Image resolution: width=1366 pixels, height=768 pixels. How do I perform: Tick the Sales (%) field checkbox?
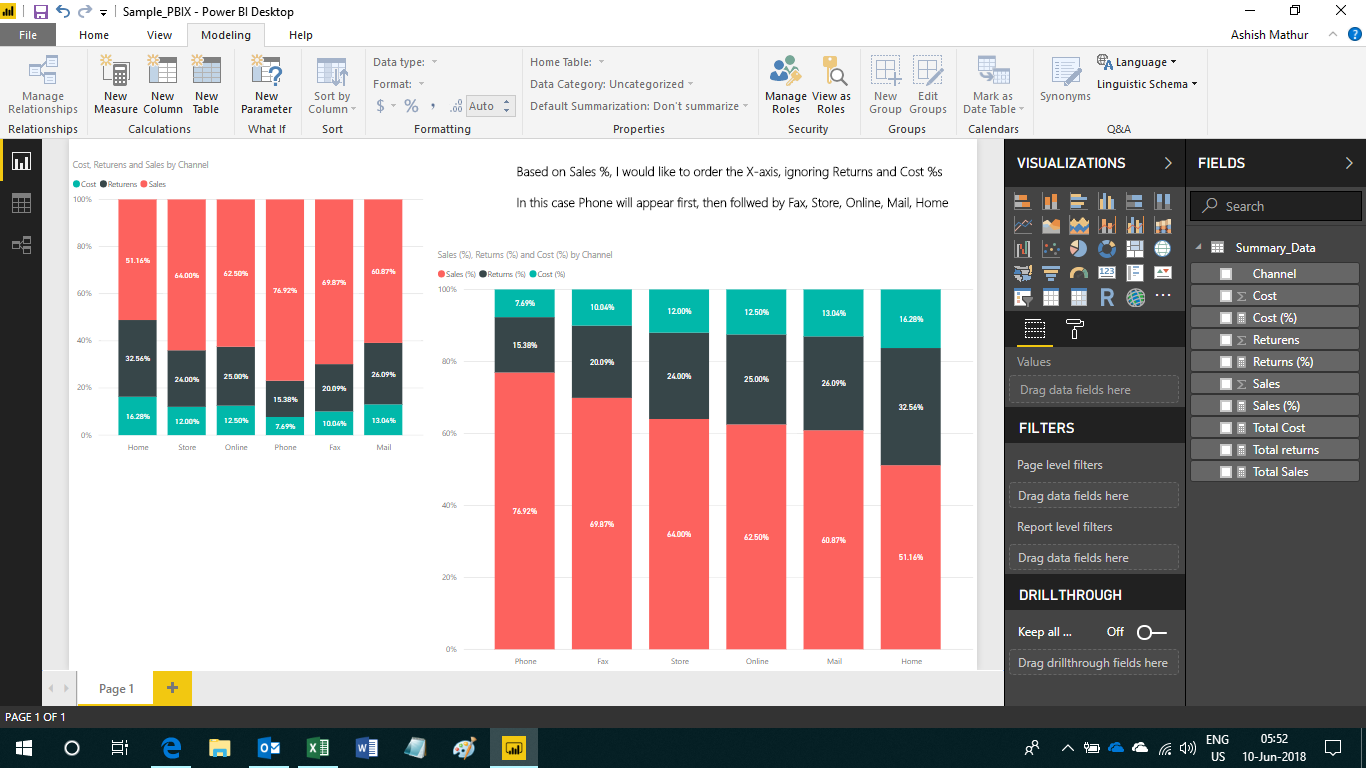tap(1226, 406)
